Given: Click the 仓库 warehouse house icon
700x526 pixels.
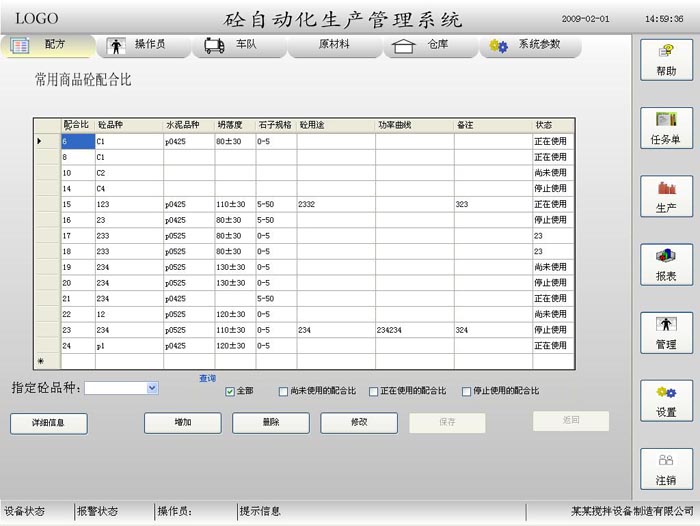Looking at the screenshot, I should tap(403, 46).
